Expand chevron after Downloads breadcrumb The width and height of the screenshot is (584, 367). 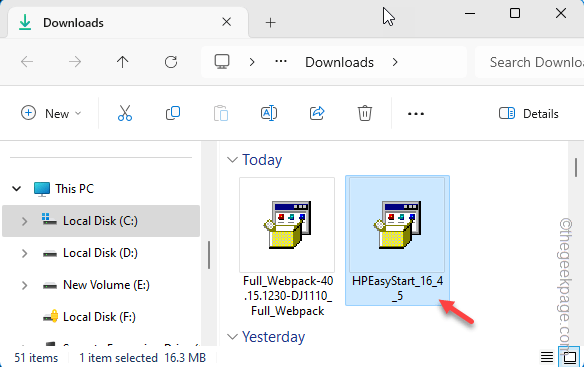point(395,62)
